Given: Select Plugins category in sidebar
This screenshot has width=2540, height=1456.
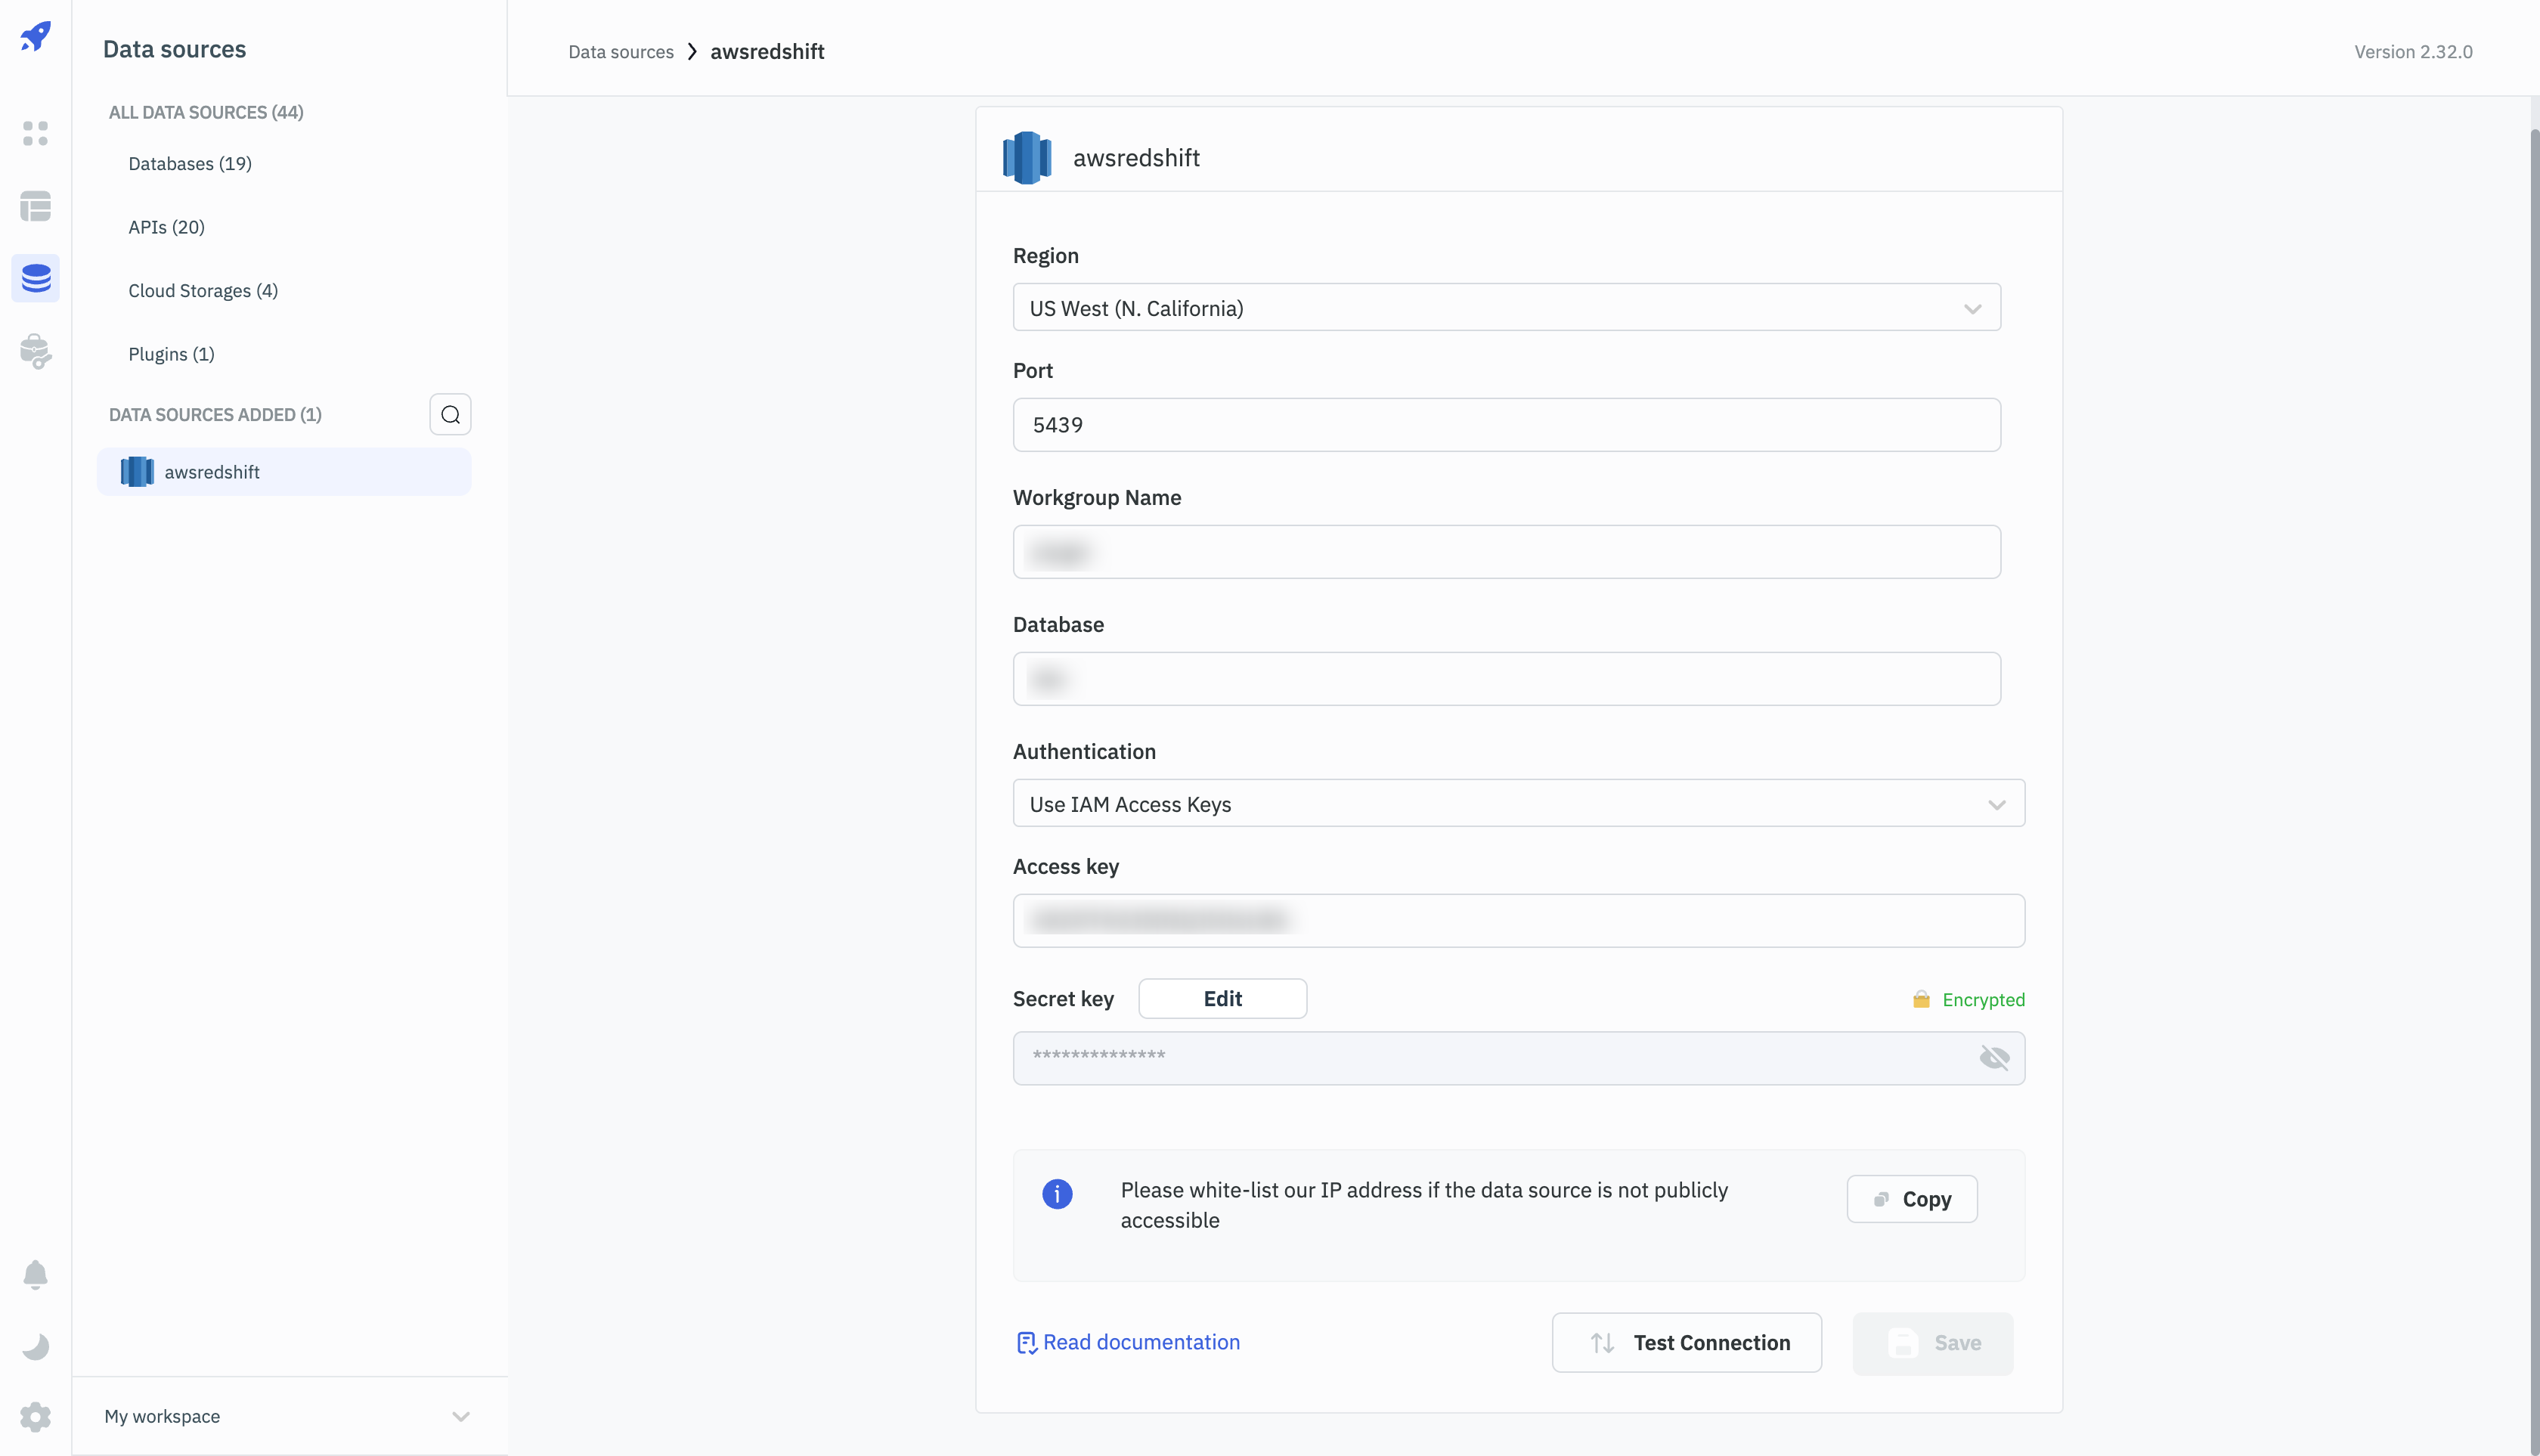Looking at the screenshot, I should tap(169, 354).
